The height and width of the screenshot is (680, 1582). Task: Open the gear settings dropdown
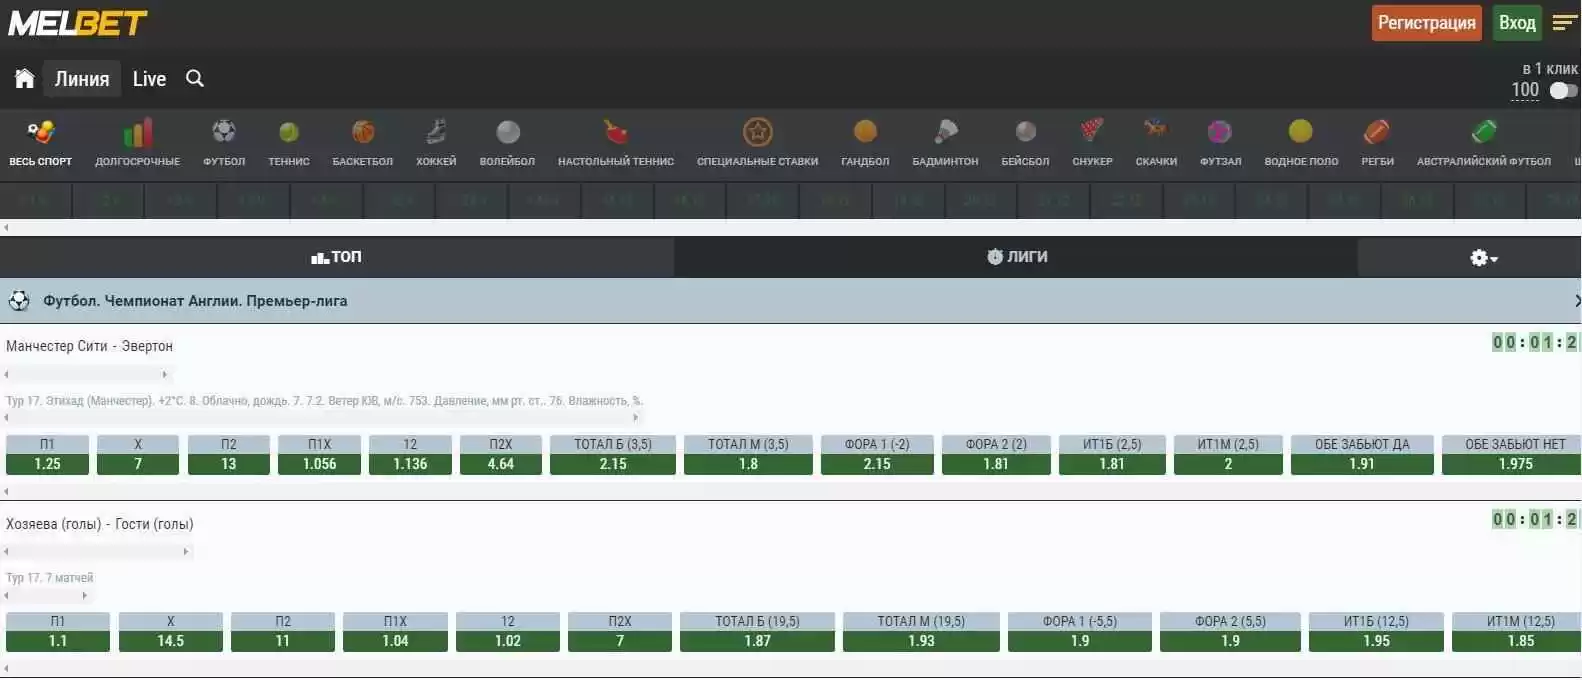(1483, 258)
